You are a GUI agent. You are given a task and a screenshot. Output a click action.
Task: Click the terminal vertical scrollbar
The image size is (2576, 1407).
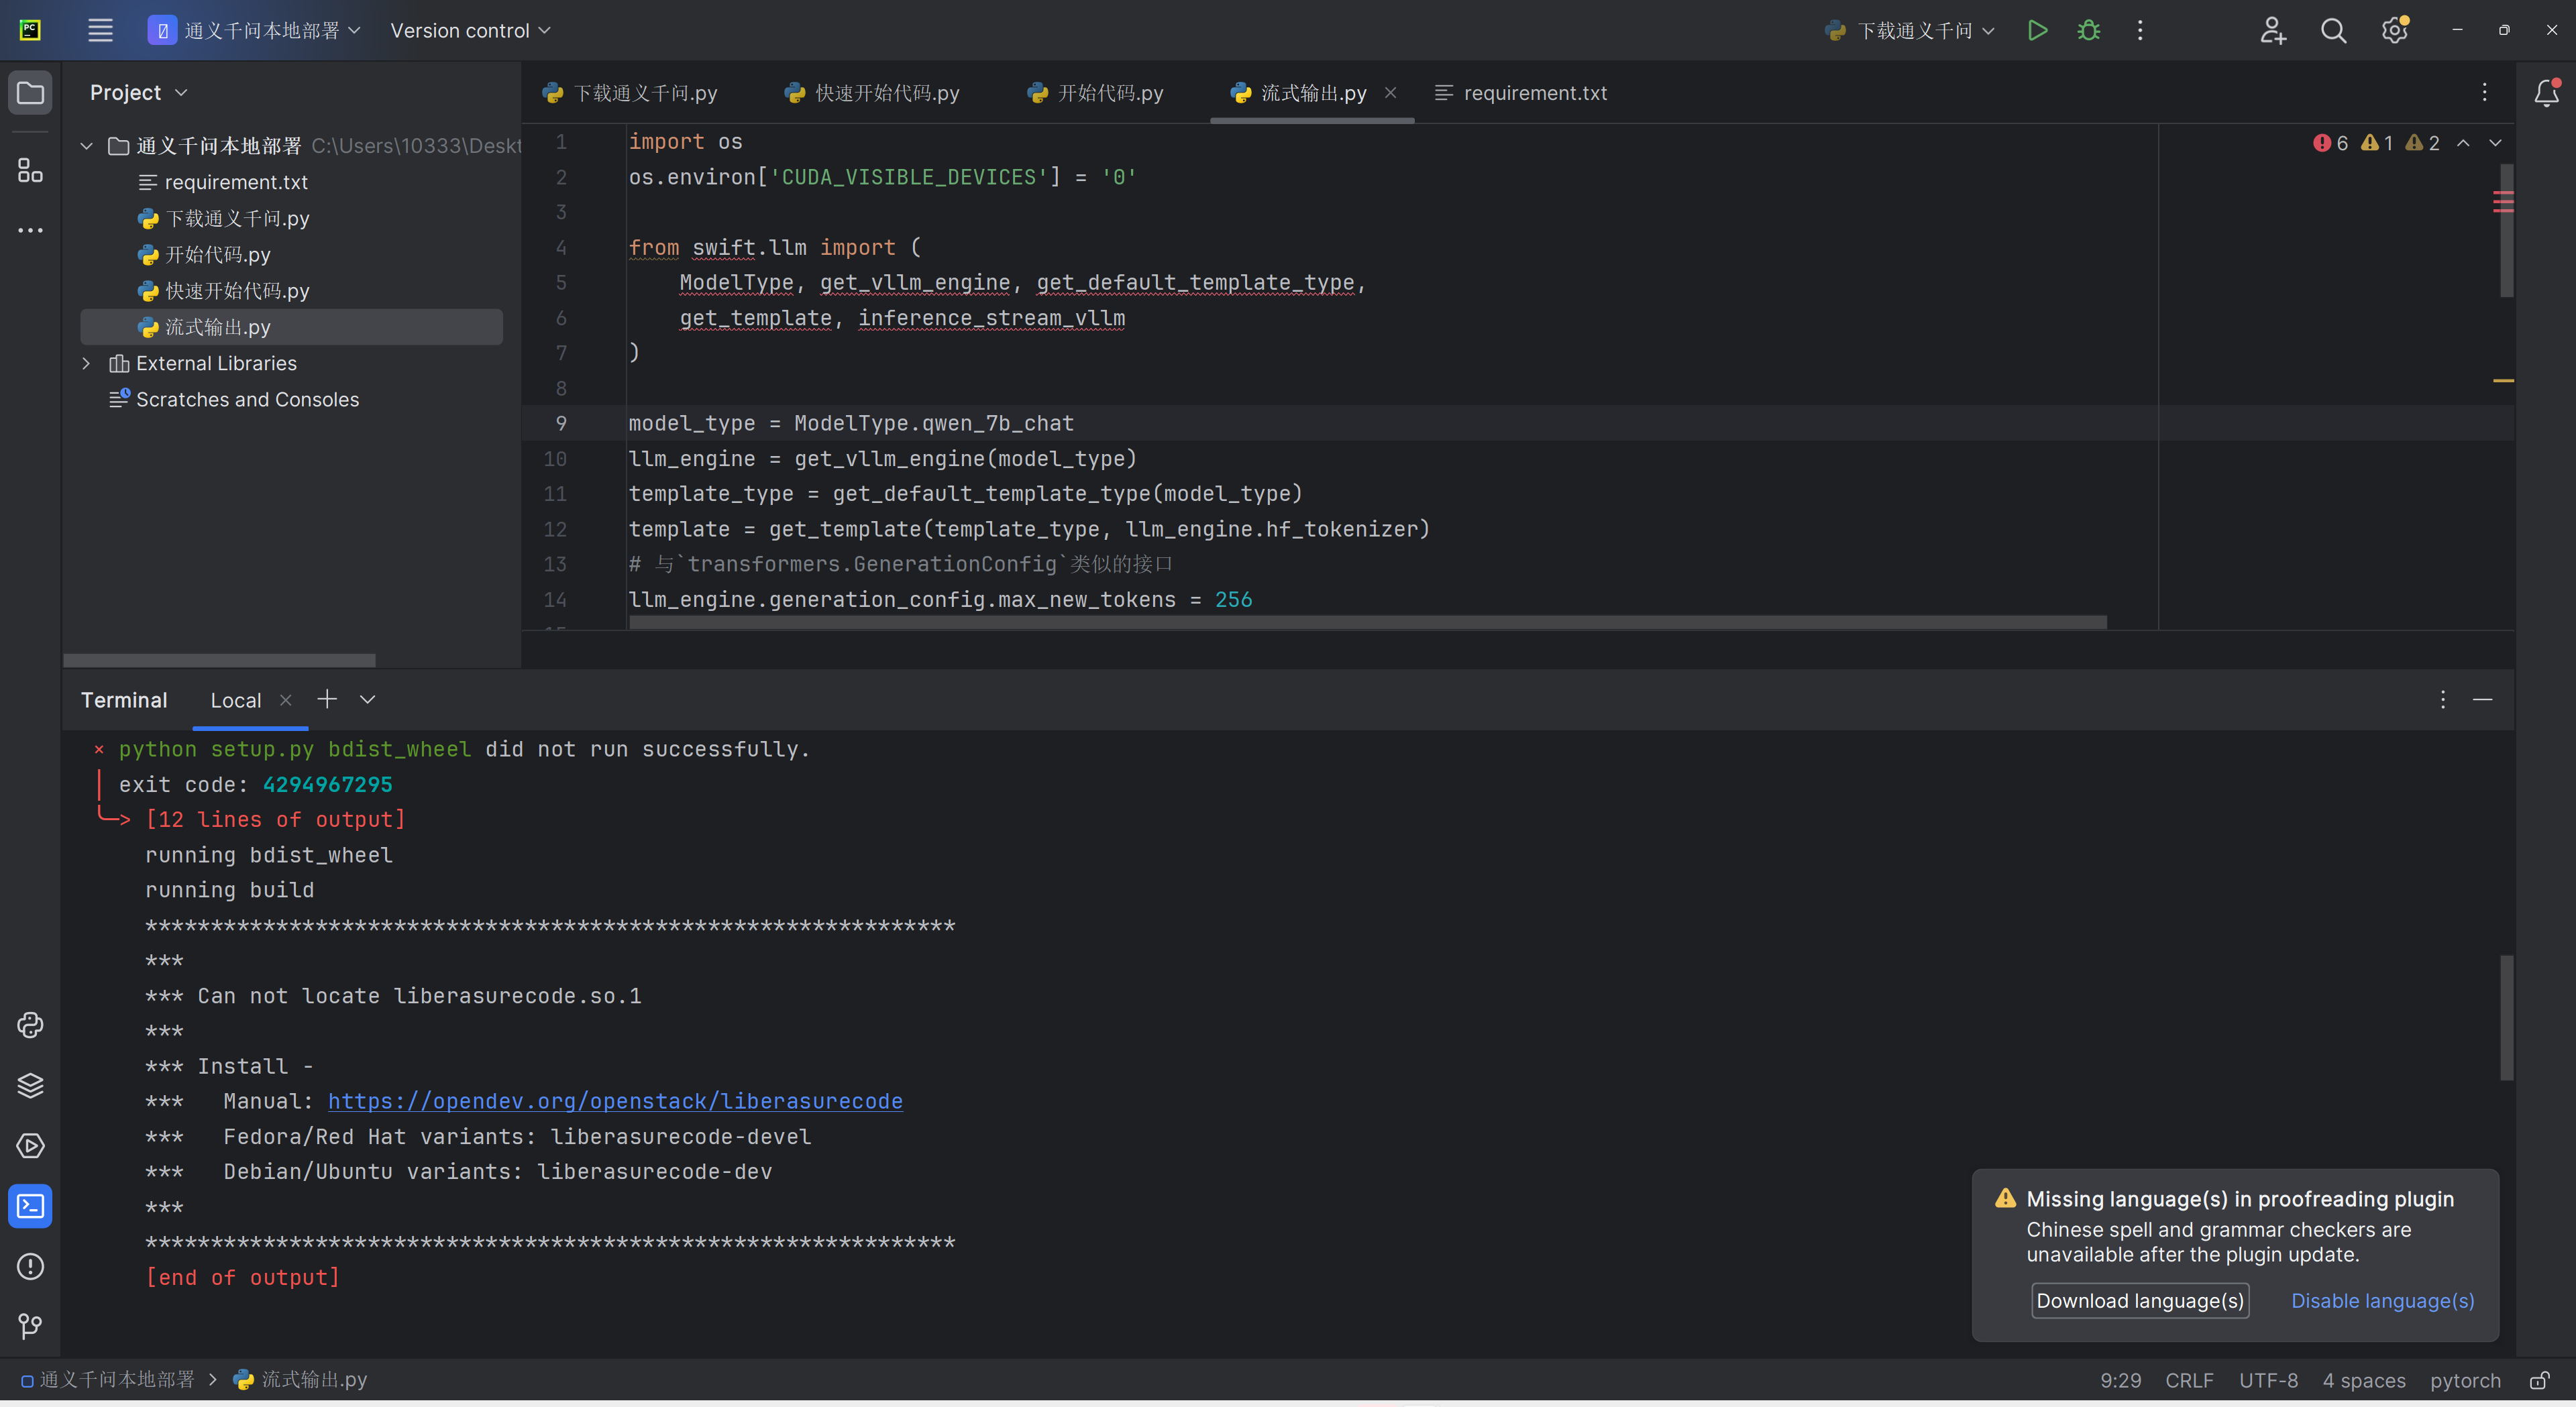[2506, 1018]
